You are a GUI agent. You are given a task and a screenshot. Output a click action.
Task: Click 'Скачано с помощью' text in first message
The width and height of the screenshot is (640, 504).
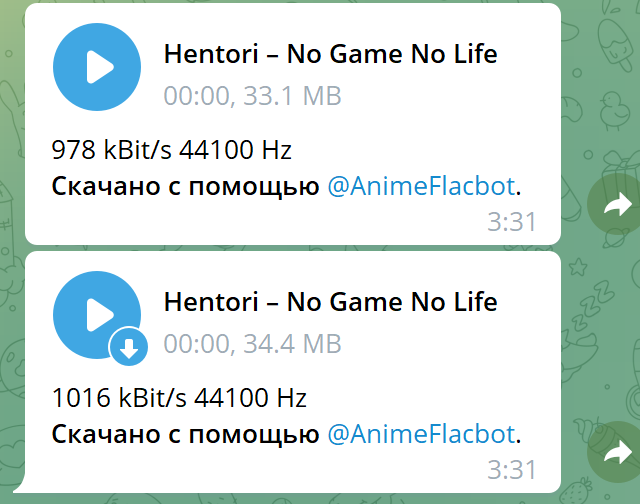click(185, 187)
